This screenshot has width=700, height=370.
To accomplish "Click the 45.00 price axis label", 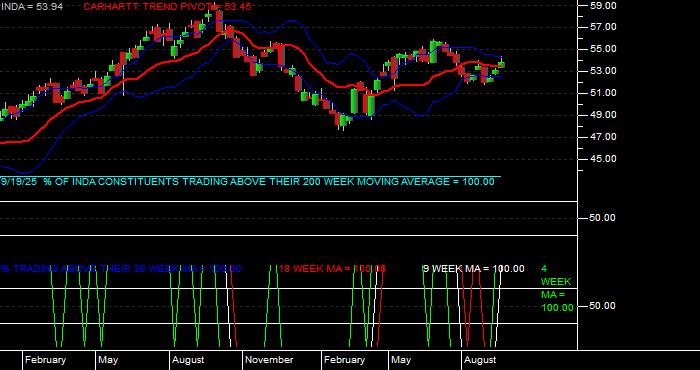I will [x=603, y=159].
